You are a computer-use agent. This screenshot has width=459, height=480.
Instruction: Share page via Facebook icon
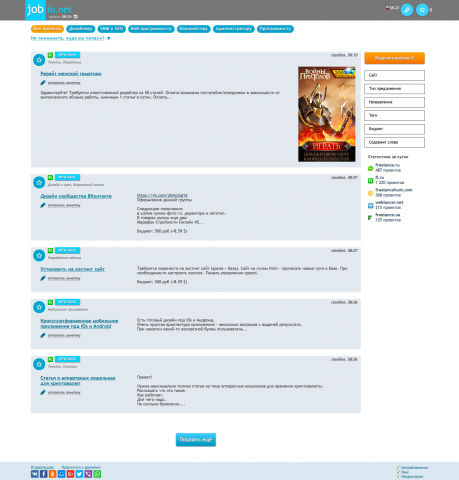[44, 474]
